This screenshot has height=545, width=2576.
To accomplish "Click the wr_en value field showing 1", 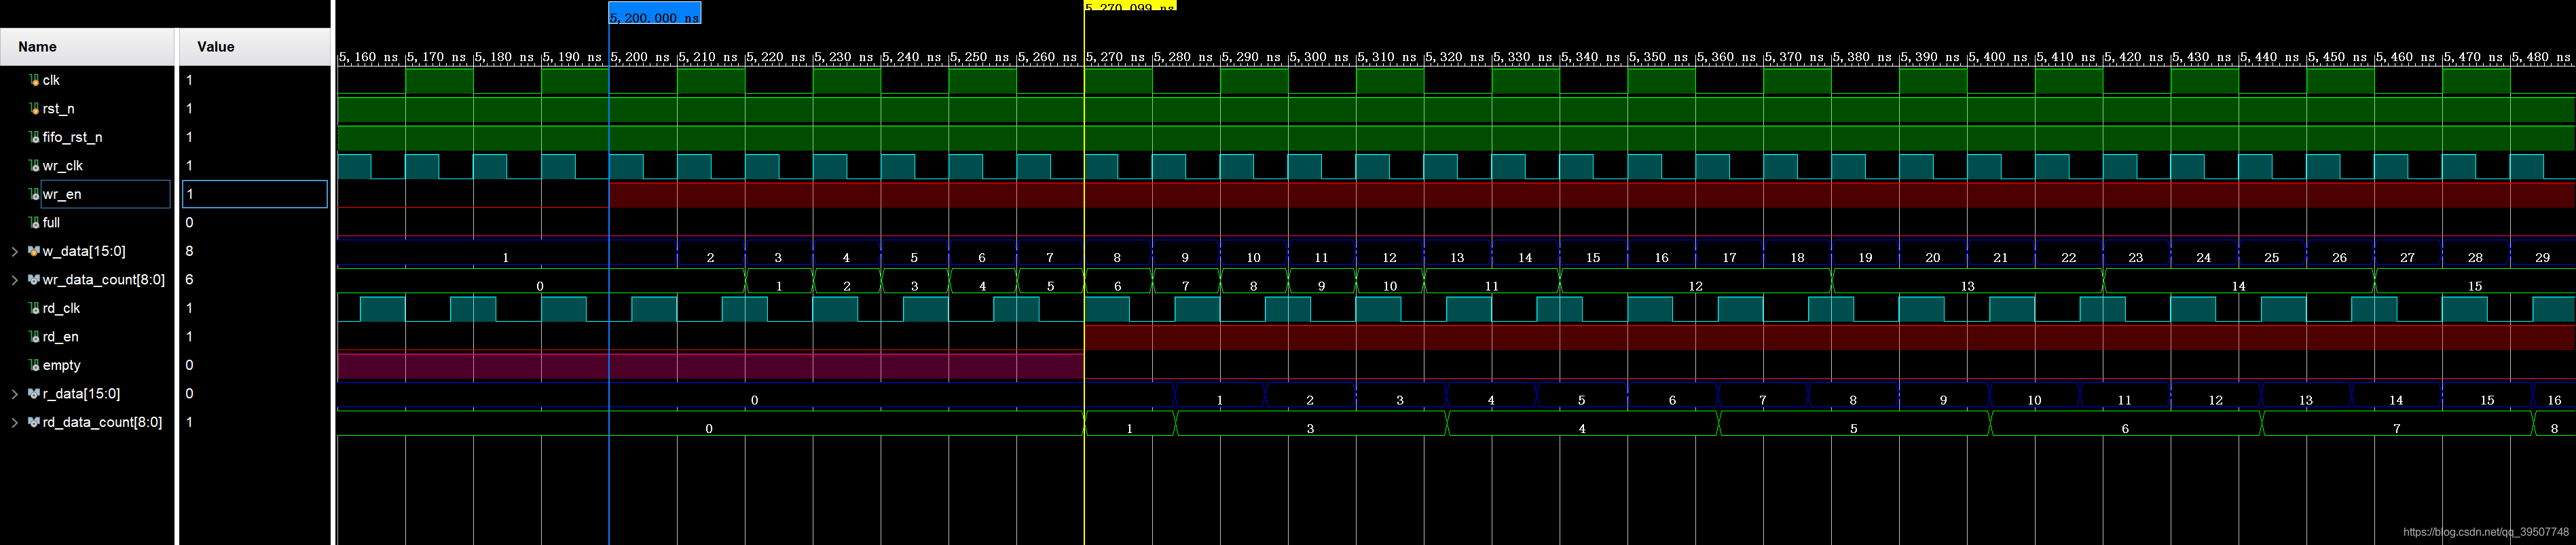I will (255, 194).
